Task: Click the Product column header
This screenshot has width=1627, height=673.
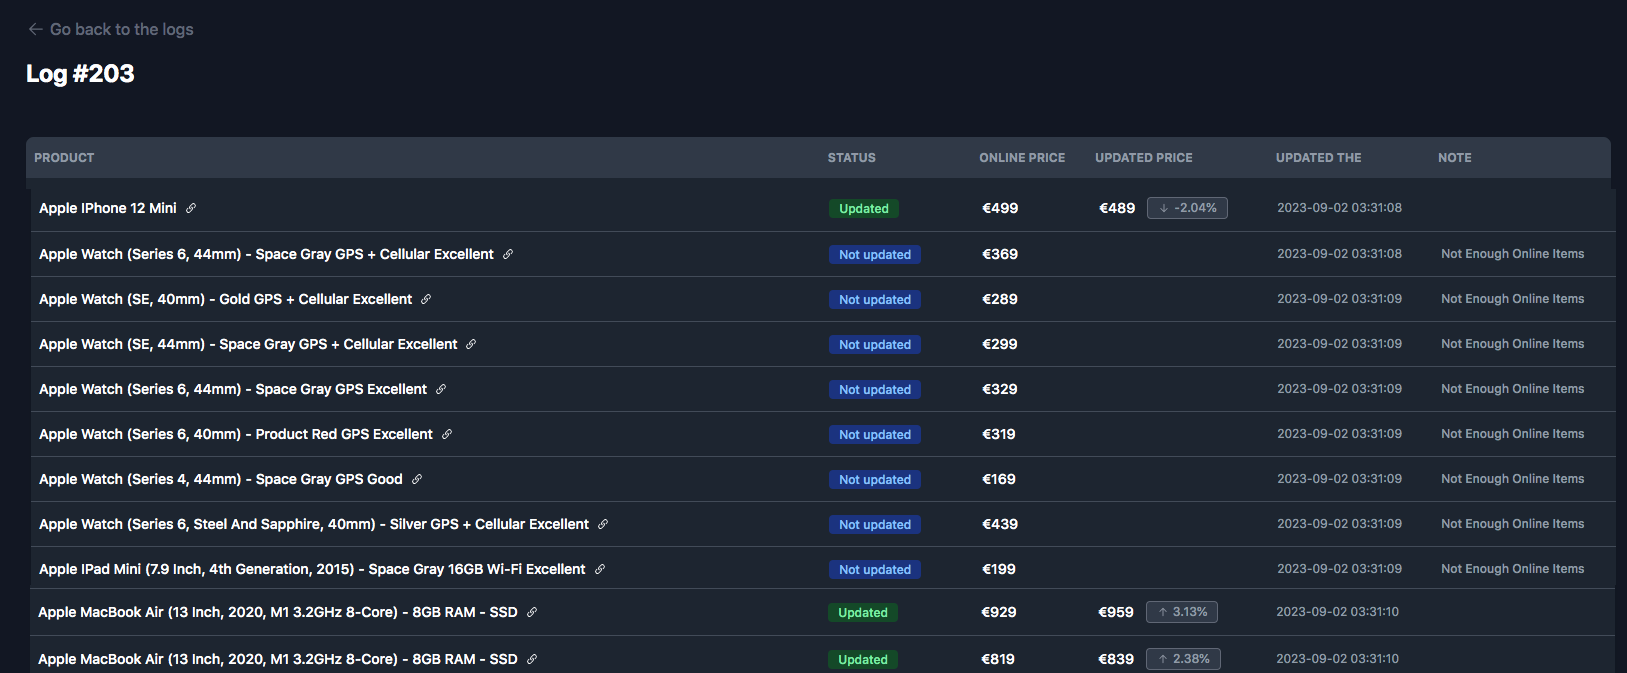Action: point(64,158)
